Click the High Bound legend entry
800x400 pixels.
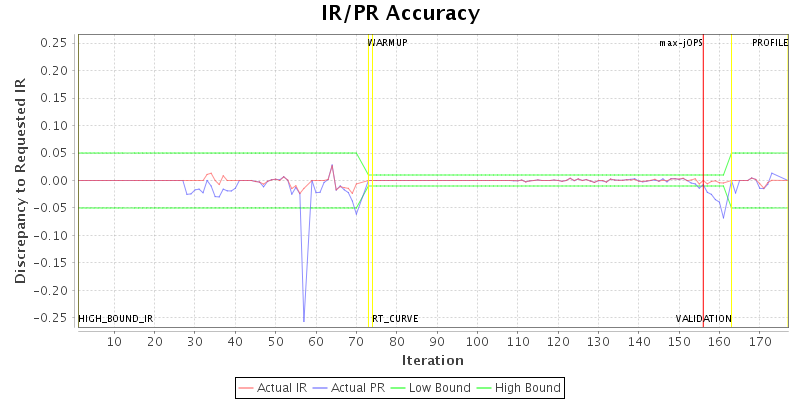tap(520, 387)
